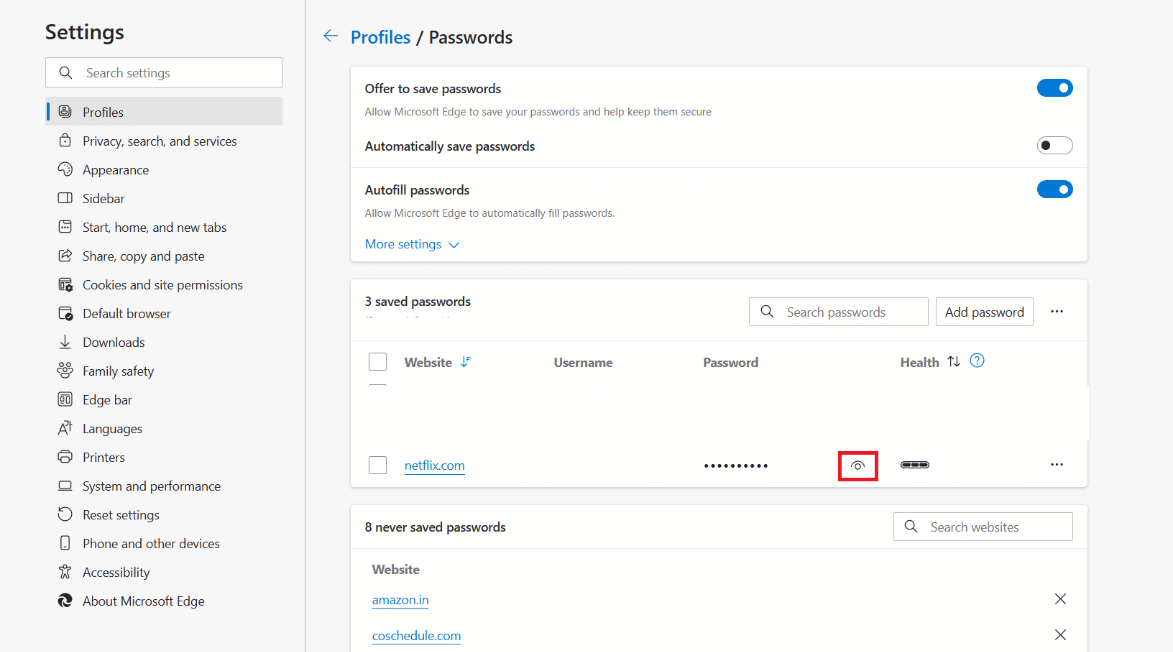Sort by Website arrow icon
This screenshot has height=652, width=1173.
point(465,362)
